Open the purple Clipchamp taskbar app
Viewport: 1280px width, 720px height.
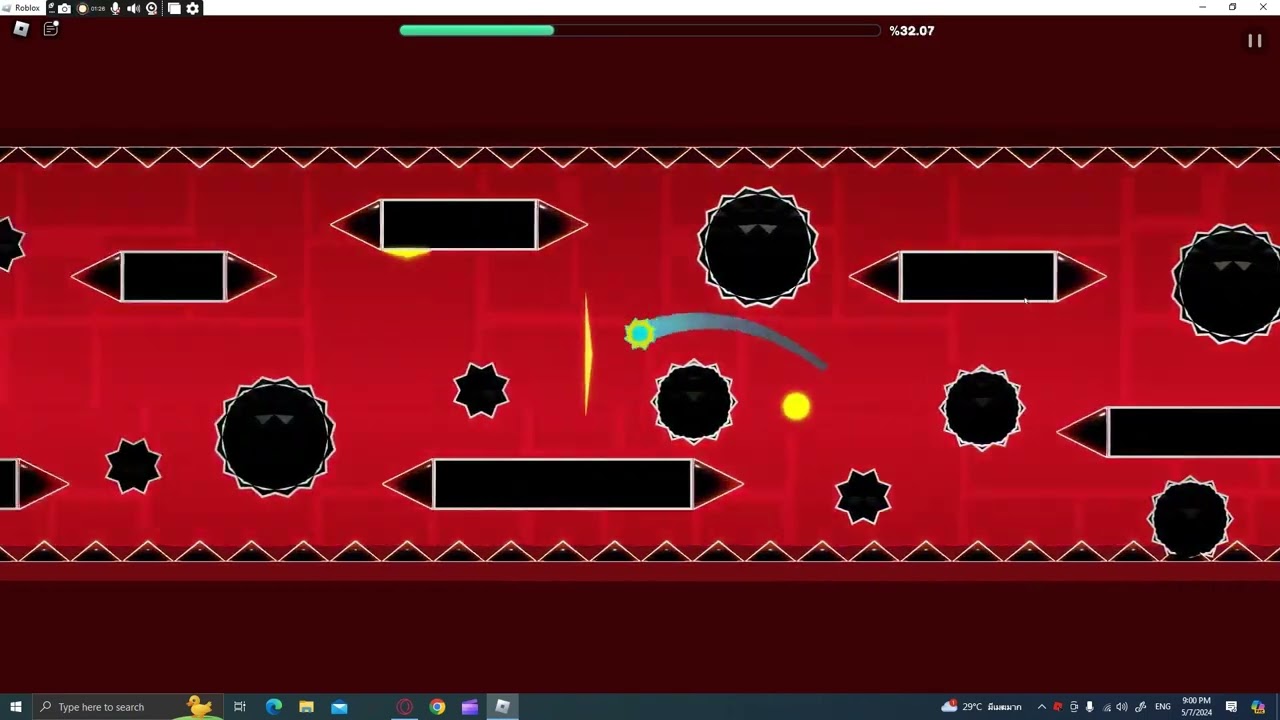pos(470,707)
